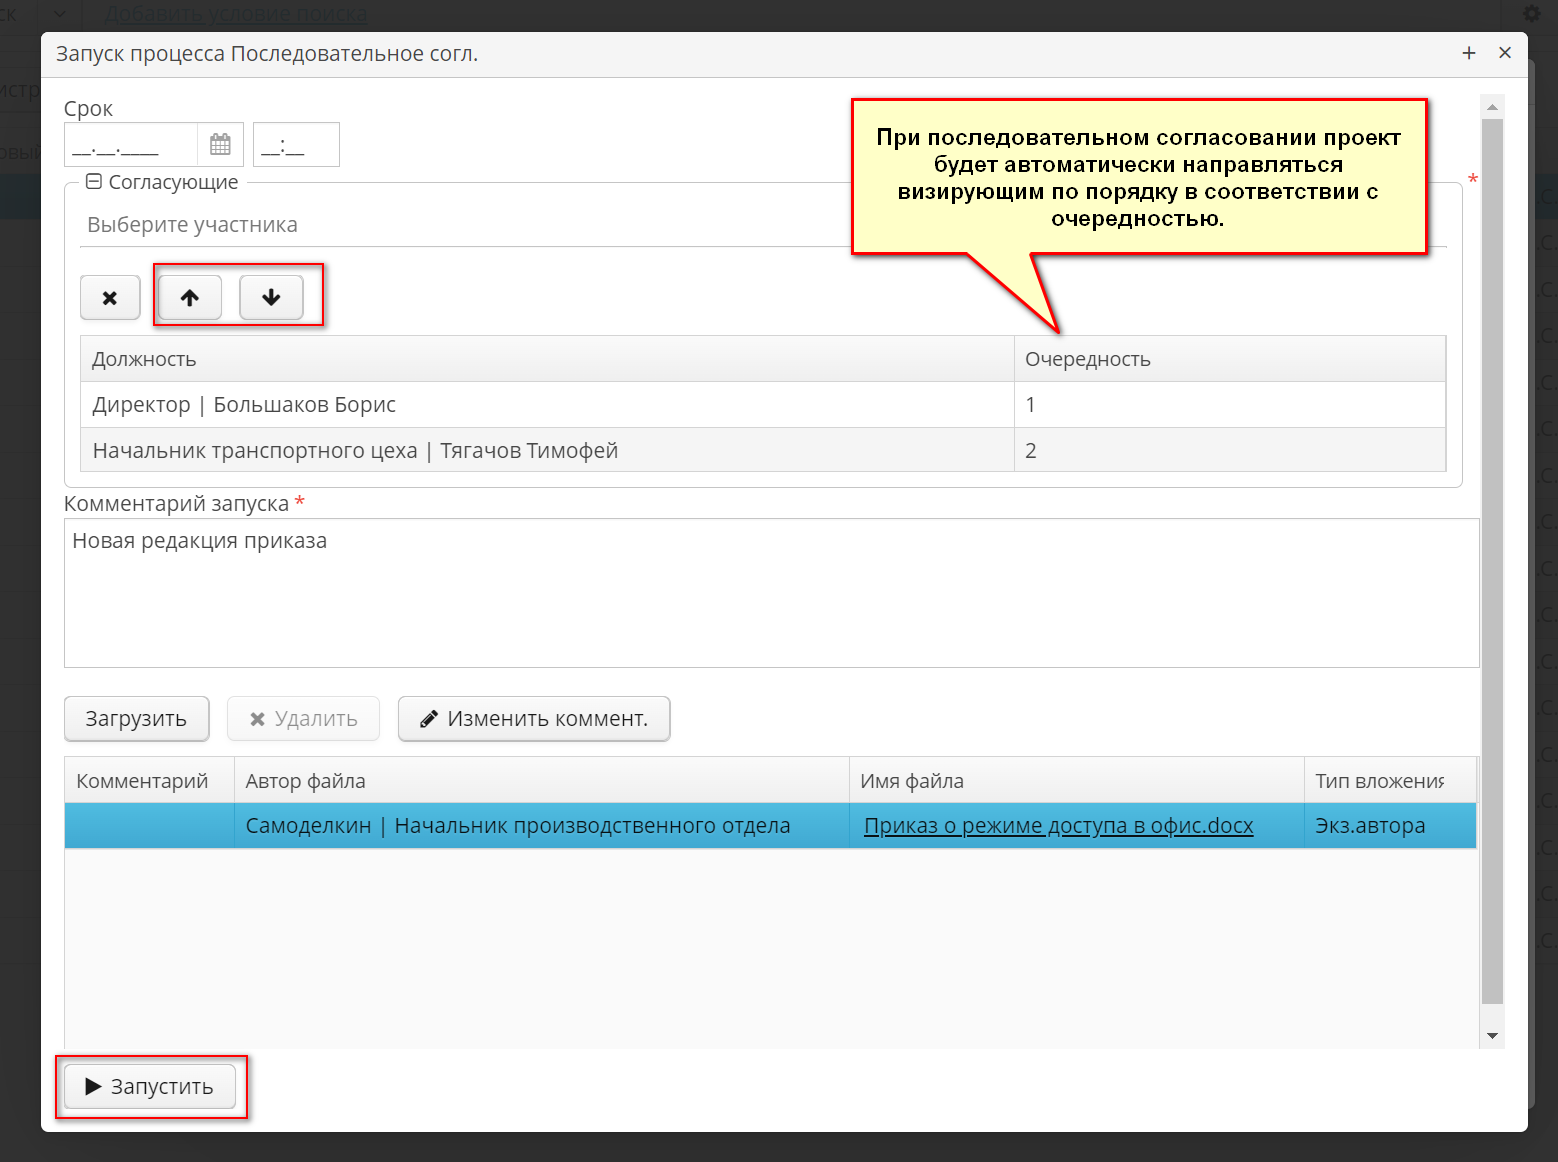The width and height of the screenshot is (1558, 1162).
Task: Open the calendar date picker icon
Action: coord(222,144)
